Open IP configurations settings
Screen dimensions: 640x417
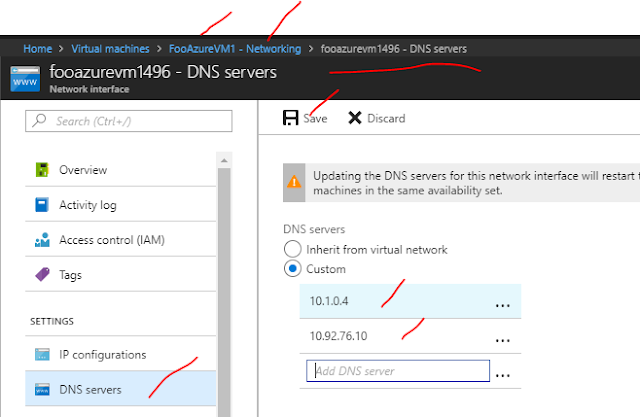(120, 355)
